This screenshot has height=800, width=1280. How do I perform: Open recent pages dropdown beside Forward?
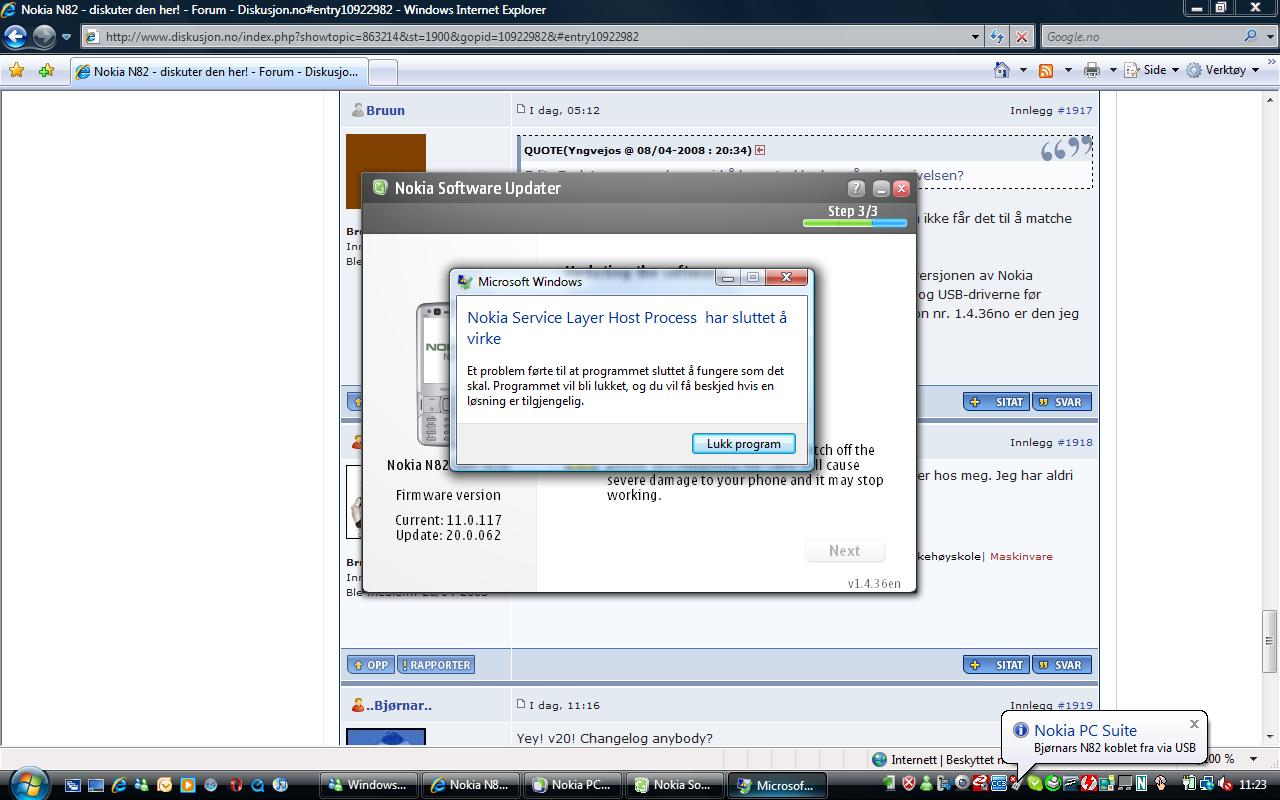tap(67, 37)
